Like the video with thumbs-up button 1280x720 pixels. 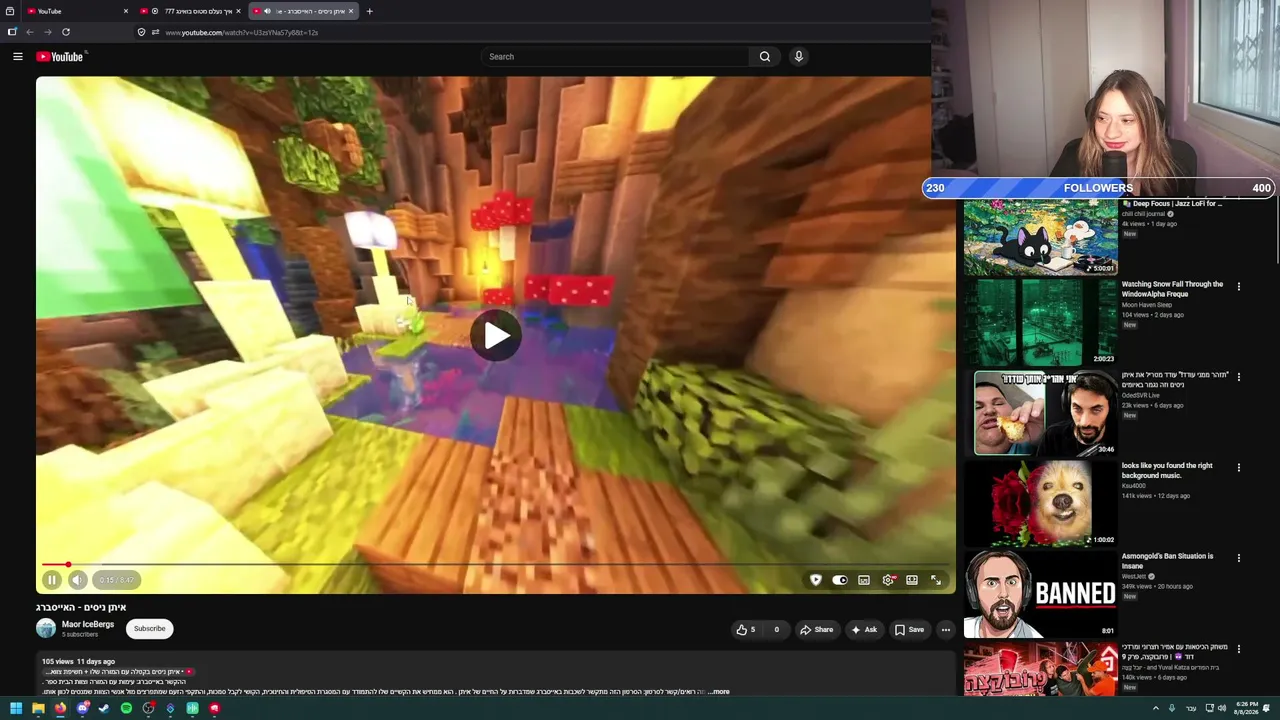click(x=746, y=630)
